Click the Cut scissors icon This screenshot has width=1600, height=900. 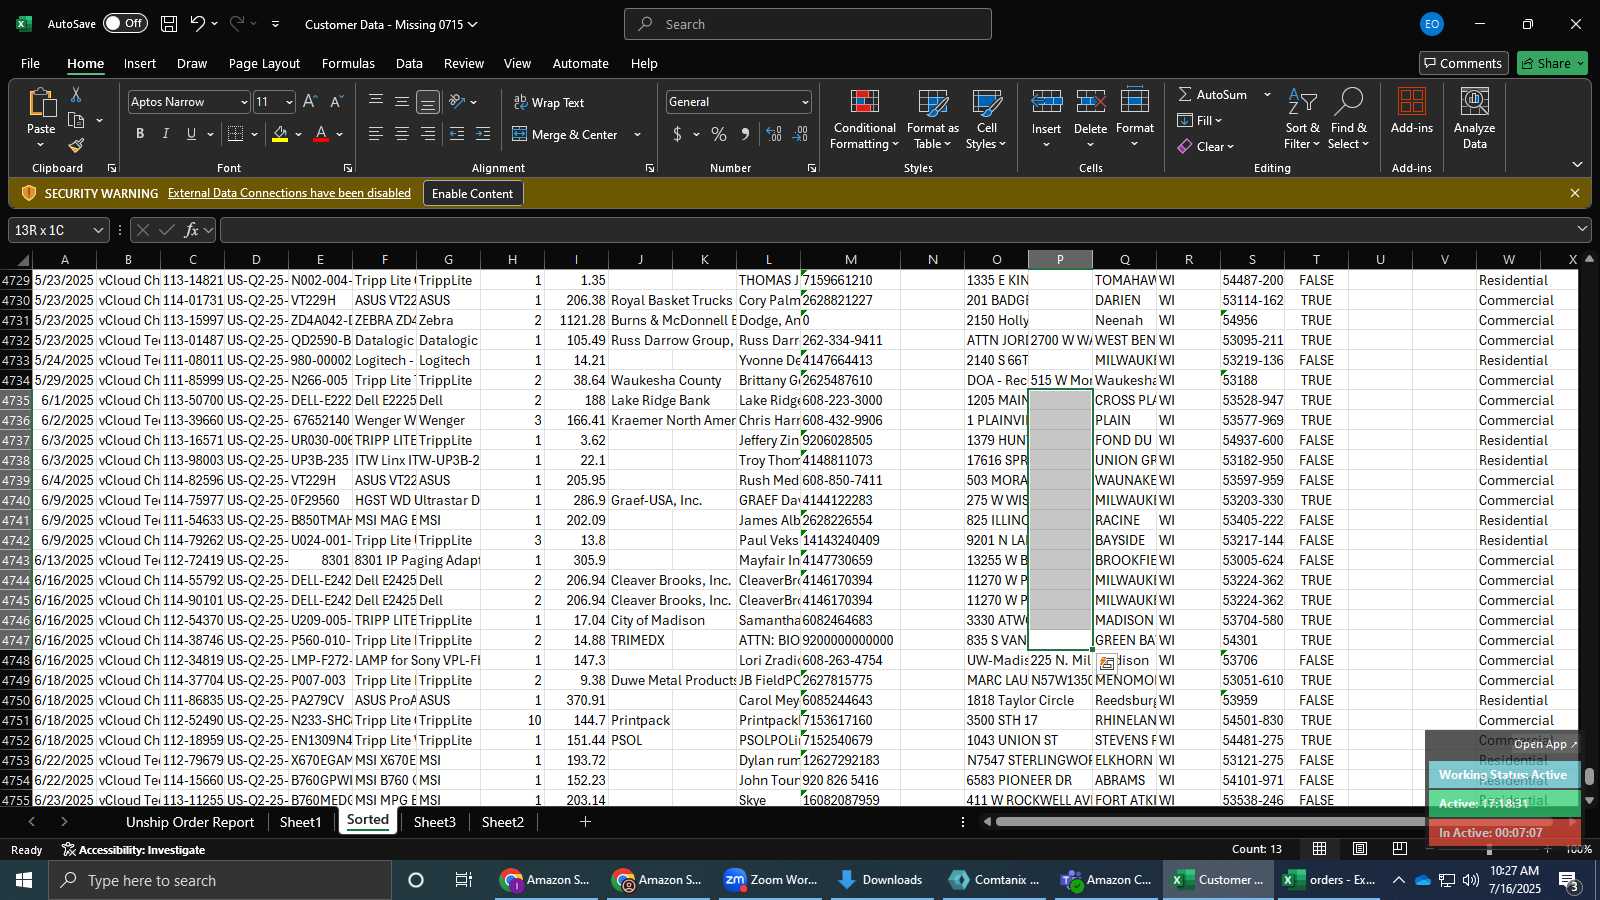pyautogui.click(x=76, y=94)
